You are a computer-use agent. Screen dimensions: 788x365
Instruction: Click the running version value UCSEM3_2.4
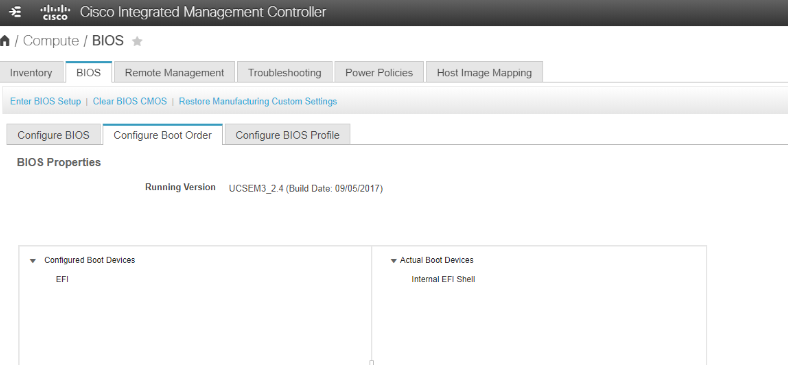click(306, 189)
